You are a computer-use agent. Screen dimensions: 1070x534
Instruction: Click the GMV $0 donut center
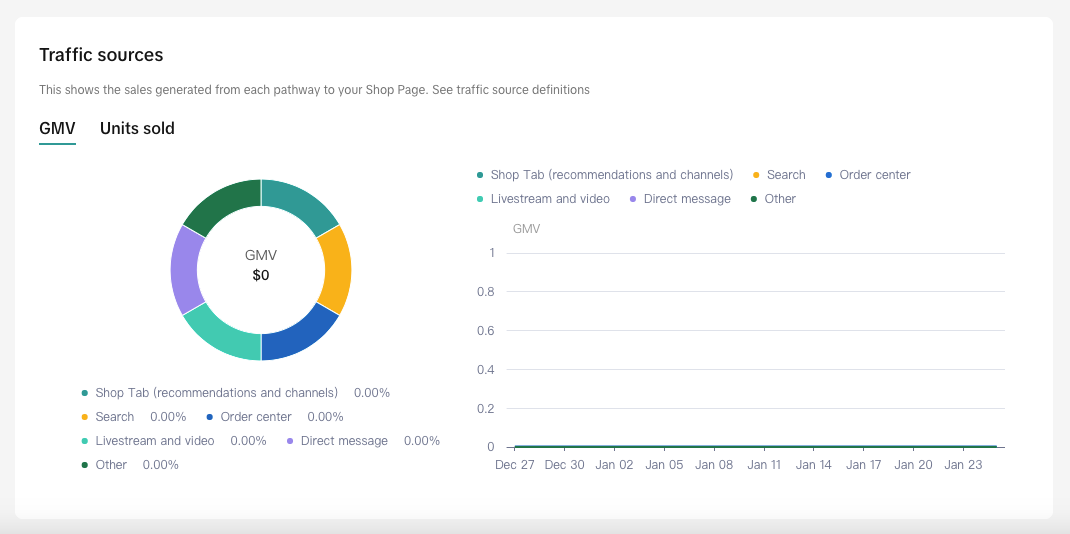pos(261,266)
